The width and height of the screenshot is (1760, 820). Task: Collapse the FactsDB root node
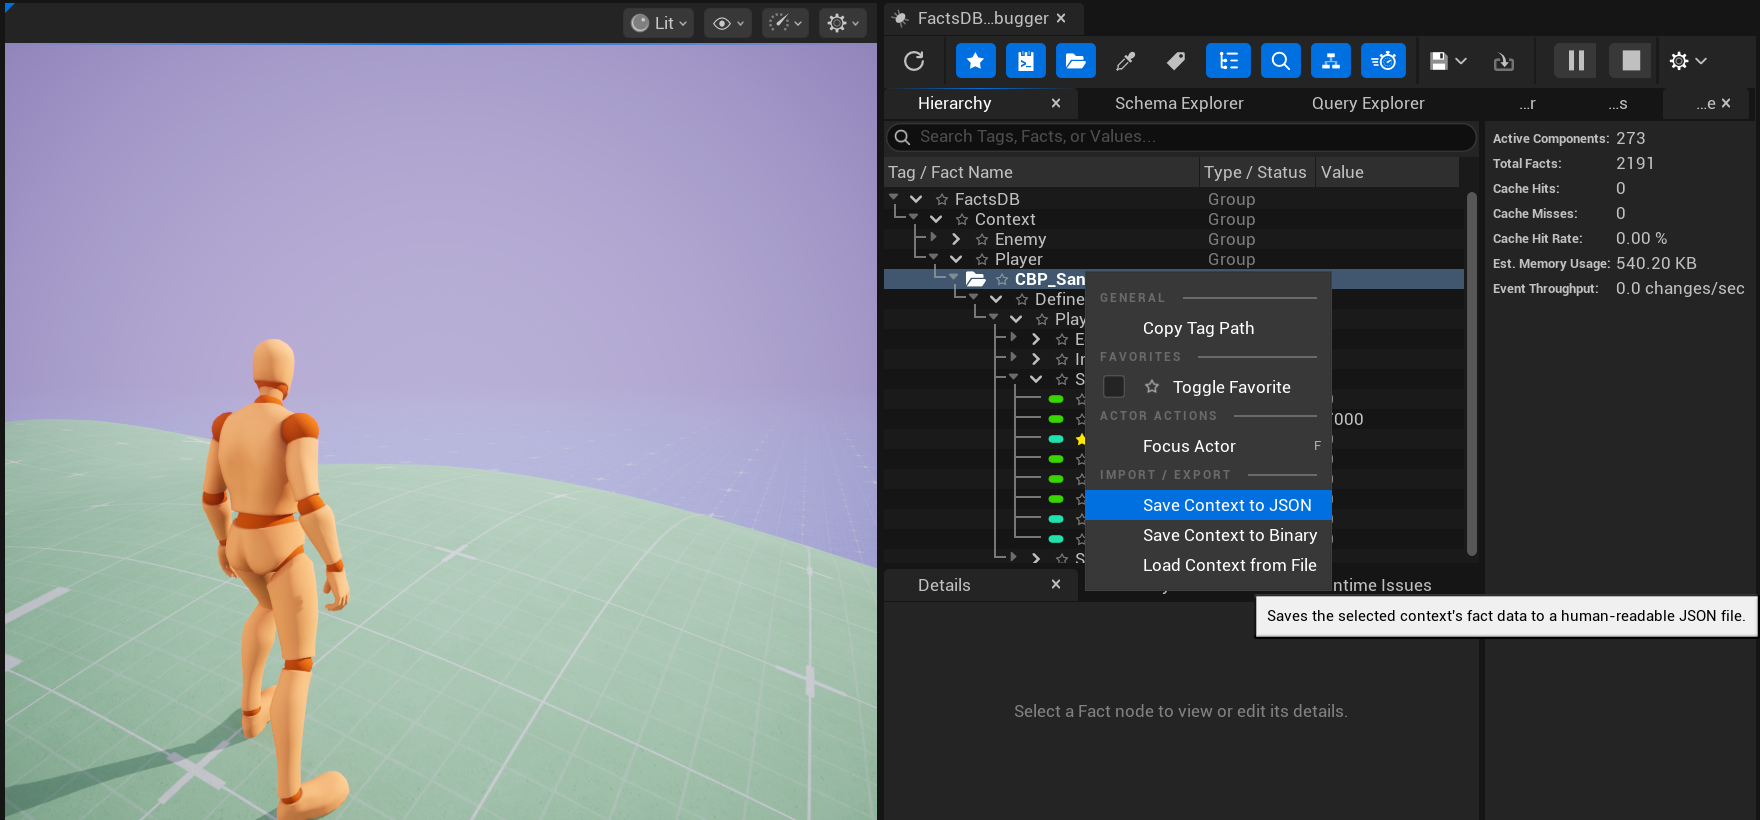click(916, 199)
